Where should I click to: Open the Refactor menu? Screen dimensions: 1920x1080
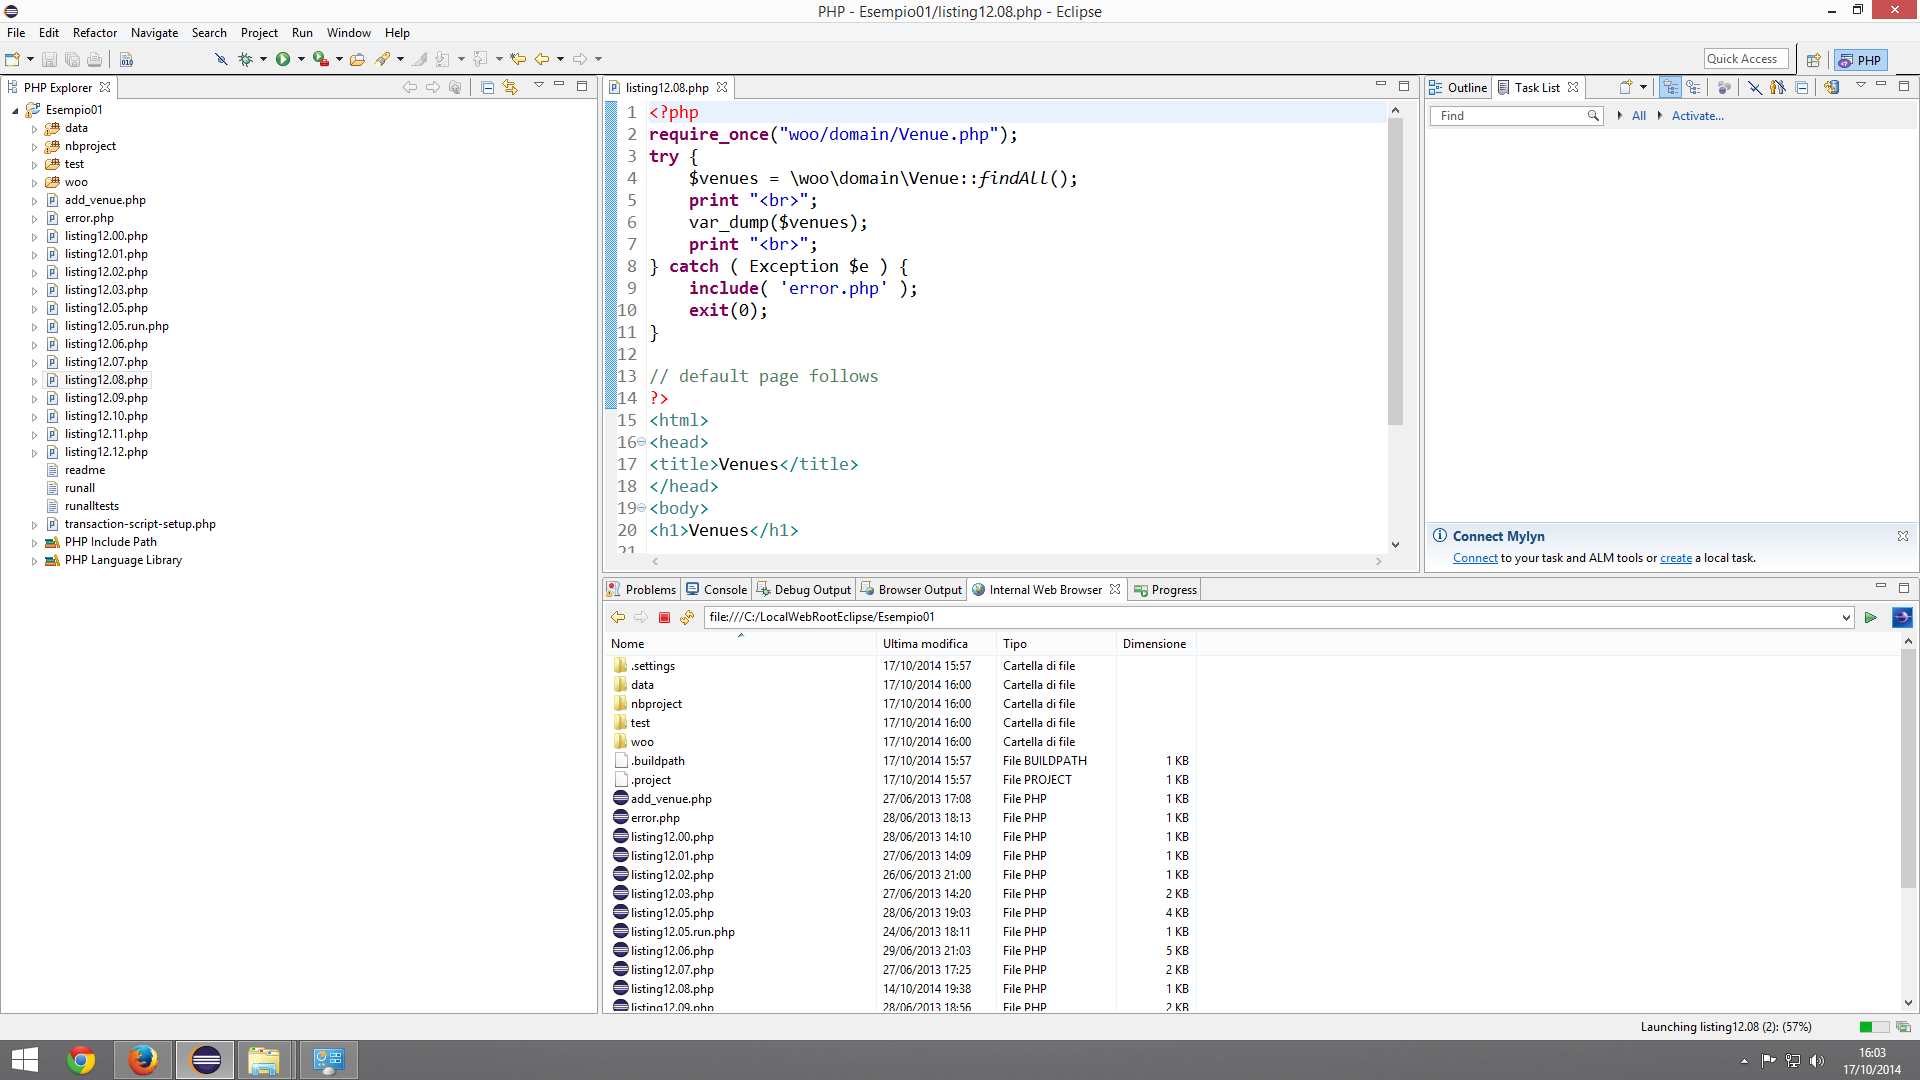[x=94, y=33]
